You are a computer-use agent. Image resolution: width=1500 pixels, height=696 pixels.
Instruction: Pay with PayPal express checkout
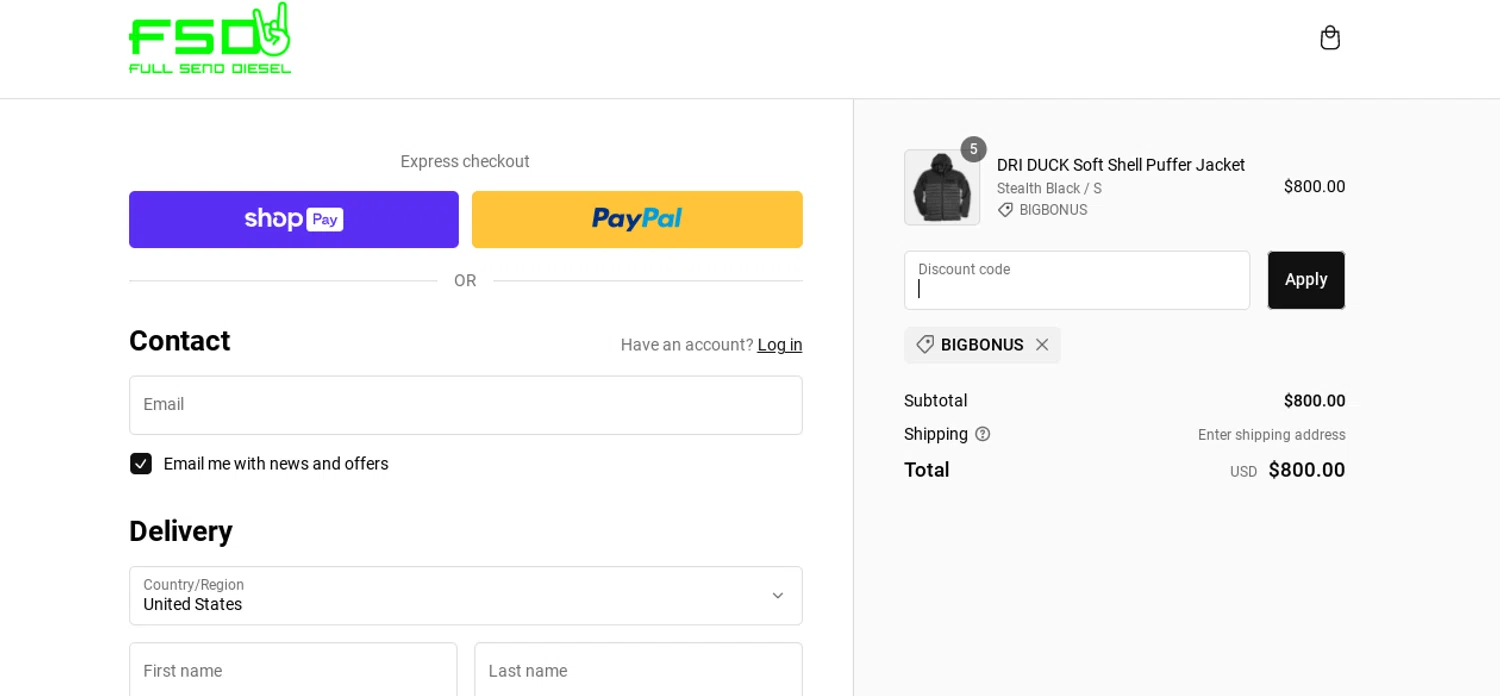[637, 219]
